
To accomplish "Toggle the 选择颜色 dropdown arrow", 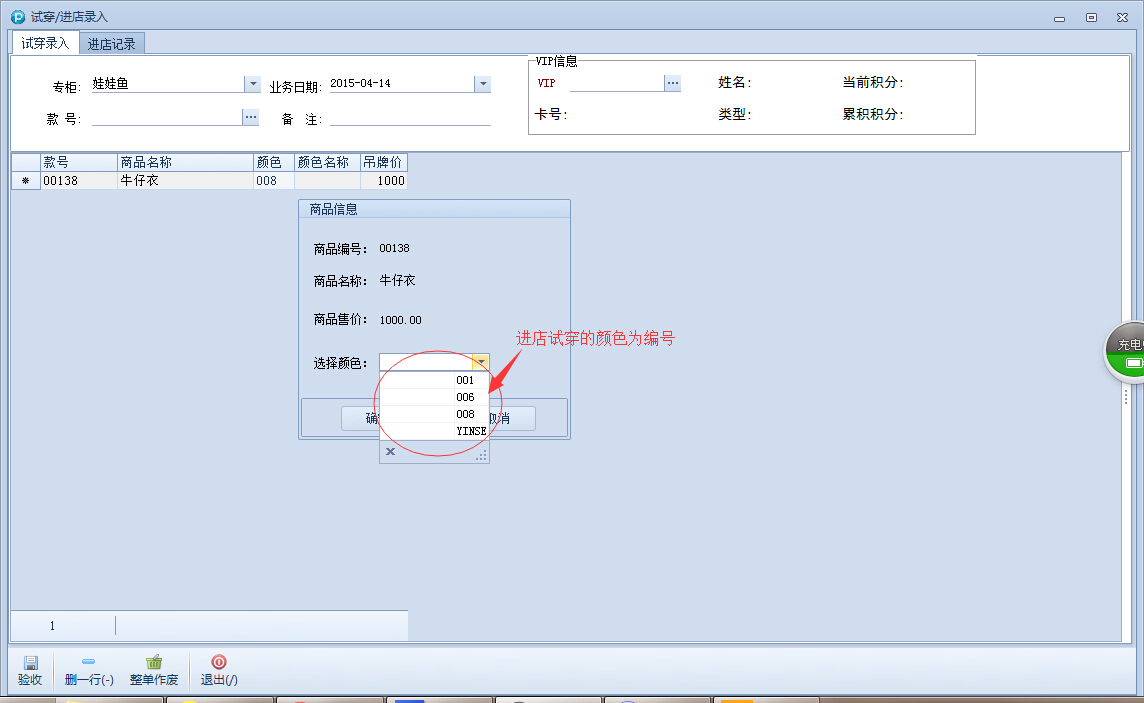I will point(481,363).
